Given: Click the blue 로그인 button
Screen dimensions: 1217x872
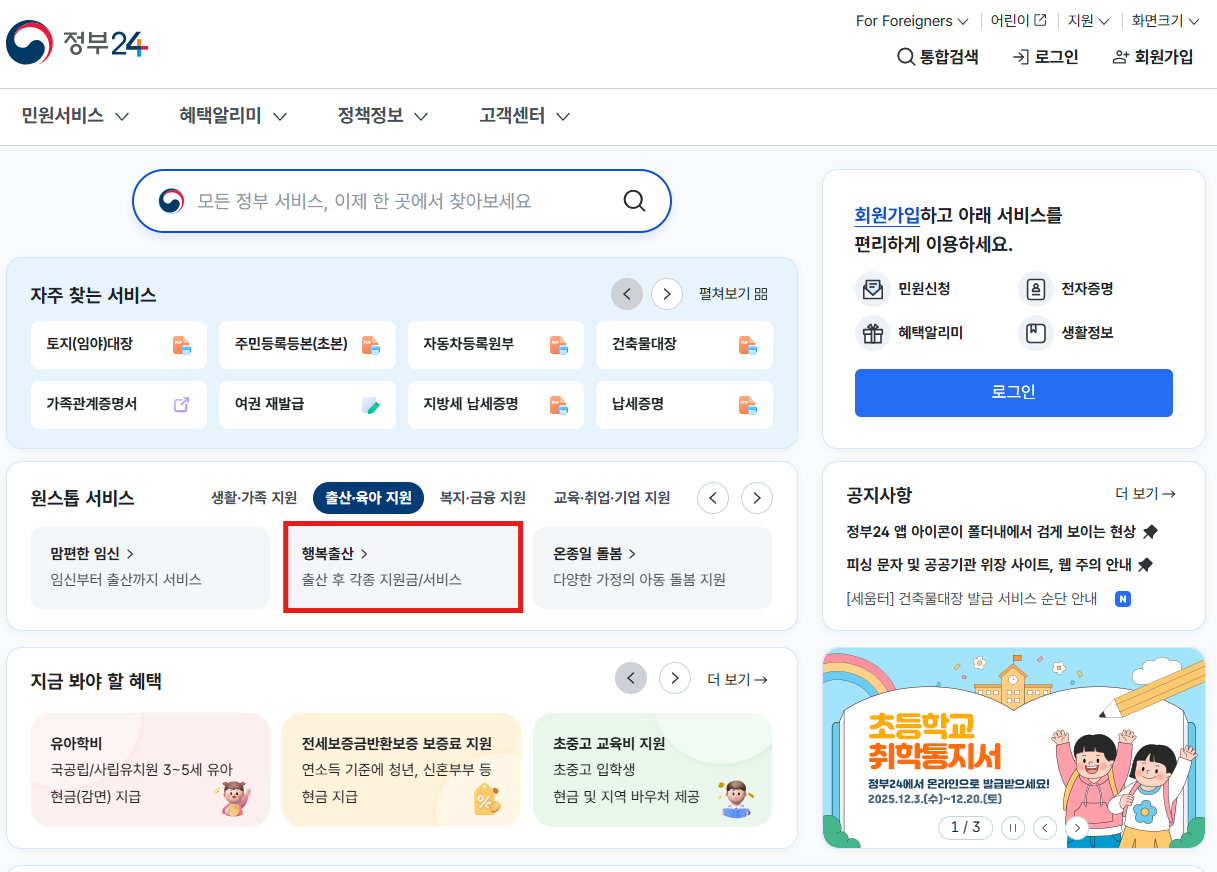Looking at the screenshot, I should (1013, 392).
